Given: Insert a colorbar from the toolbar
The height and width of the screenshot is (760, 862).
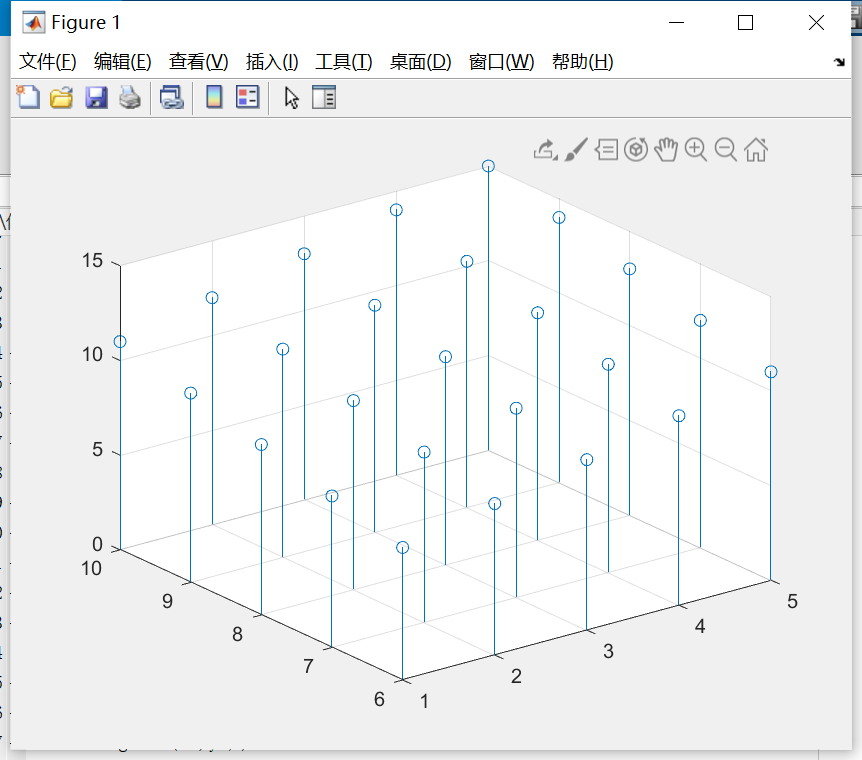Looking at the screenshot, I should coord(214,97).
